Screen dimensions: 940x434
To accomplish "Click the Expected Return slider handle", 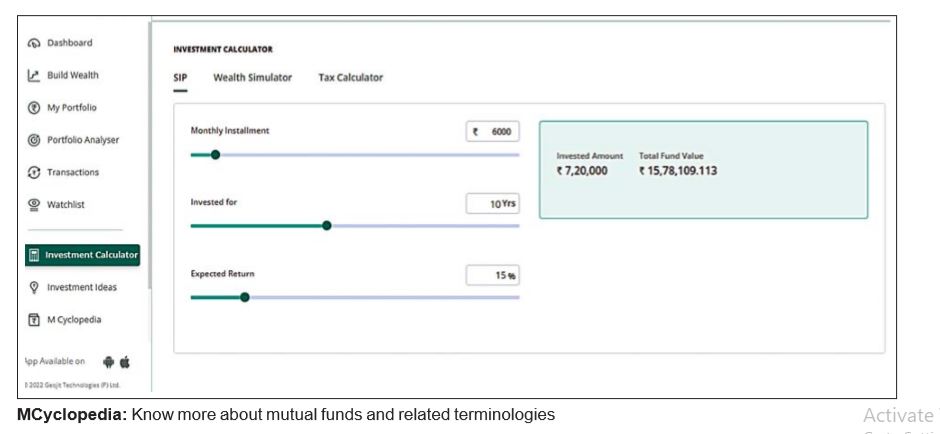I will point(245,297).
